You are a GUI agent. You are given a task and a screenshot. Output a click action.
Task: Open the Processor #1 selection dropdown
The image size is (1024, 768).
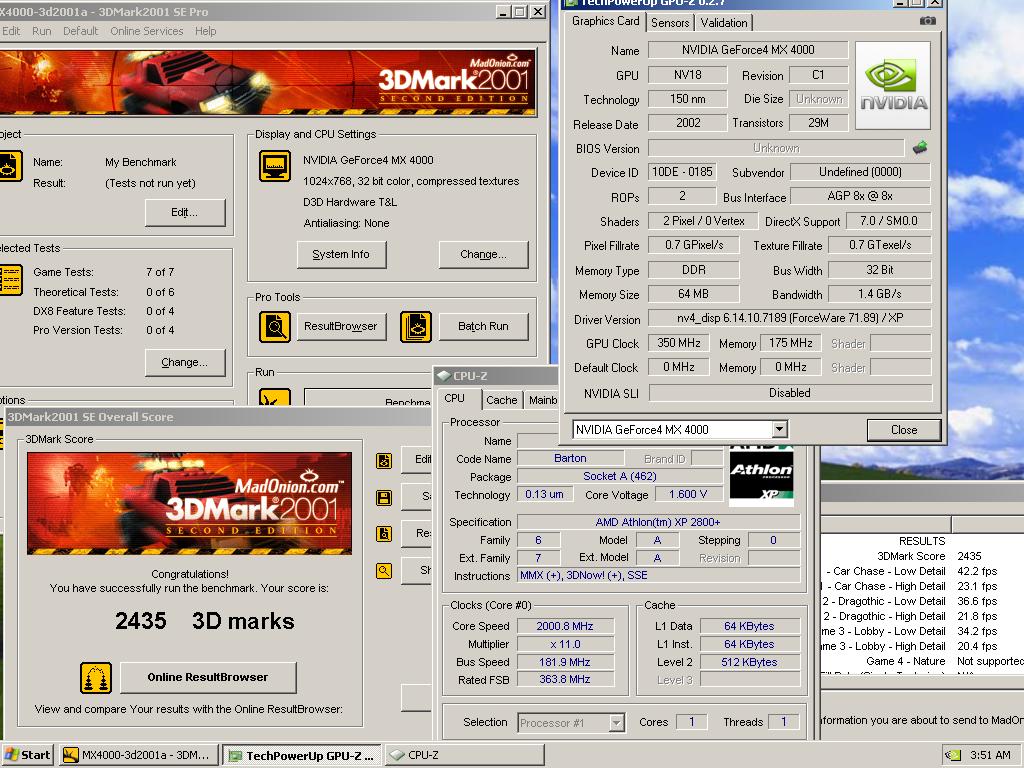[616, 722]
